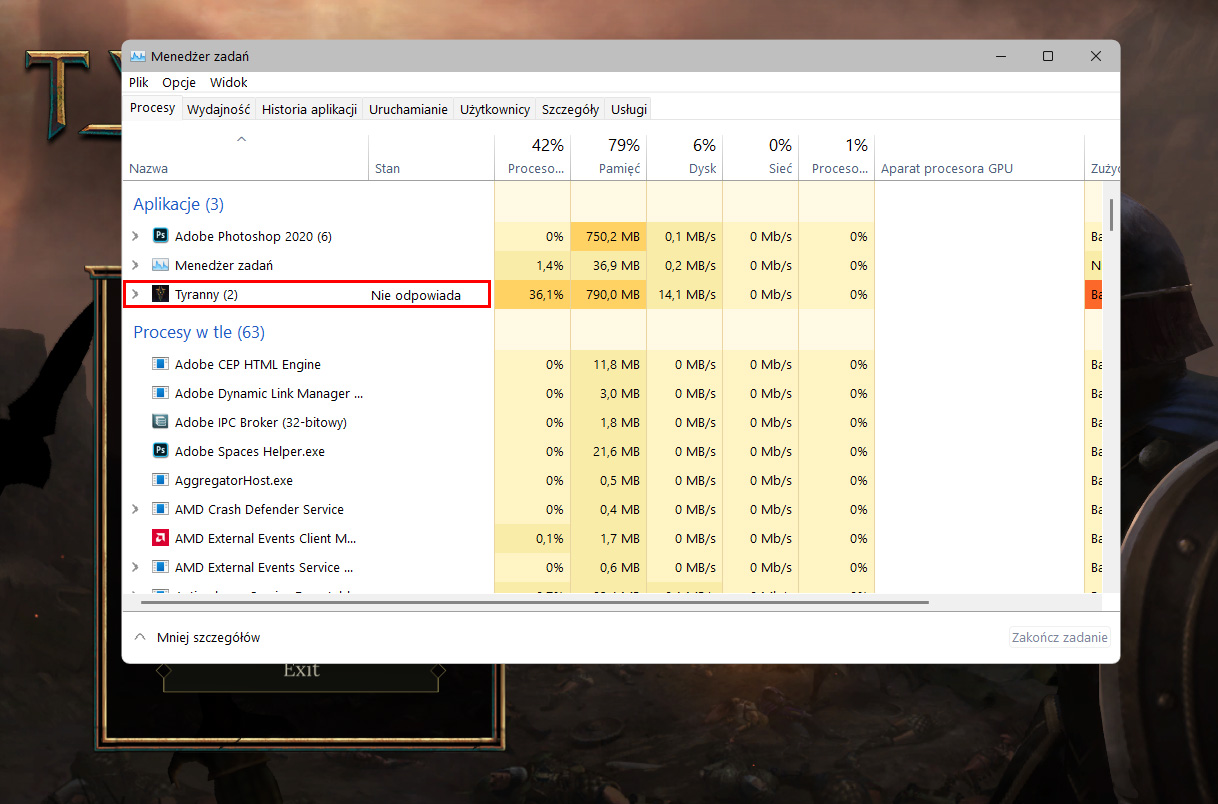Image resolution: width=1218 pixels, height=804 pixels.
Task: Expand the Adobe Photoshop 2020 process group
Action: click(x=136, y=236)
